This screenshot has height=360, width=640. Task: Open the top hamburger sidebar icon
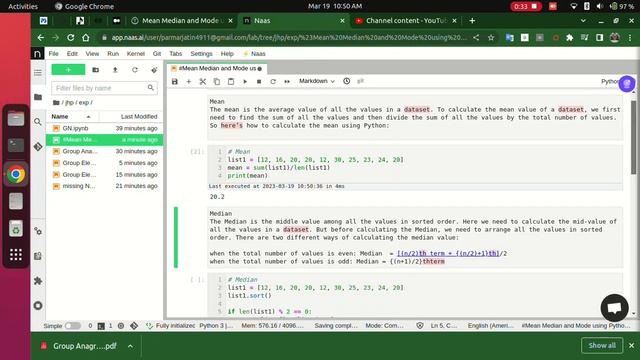tap(38, 73)
